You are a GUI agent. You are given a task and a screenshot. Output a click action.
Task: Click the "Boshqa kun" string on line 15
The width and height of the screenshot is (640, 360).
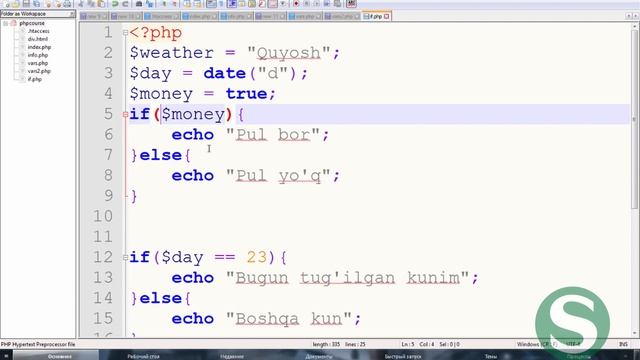(x=289, y=319)
